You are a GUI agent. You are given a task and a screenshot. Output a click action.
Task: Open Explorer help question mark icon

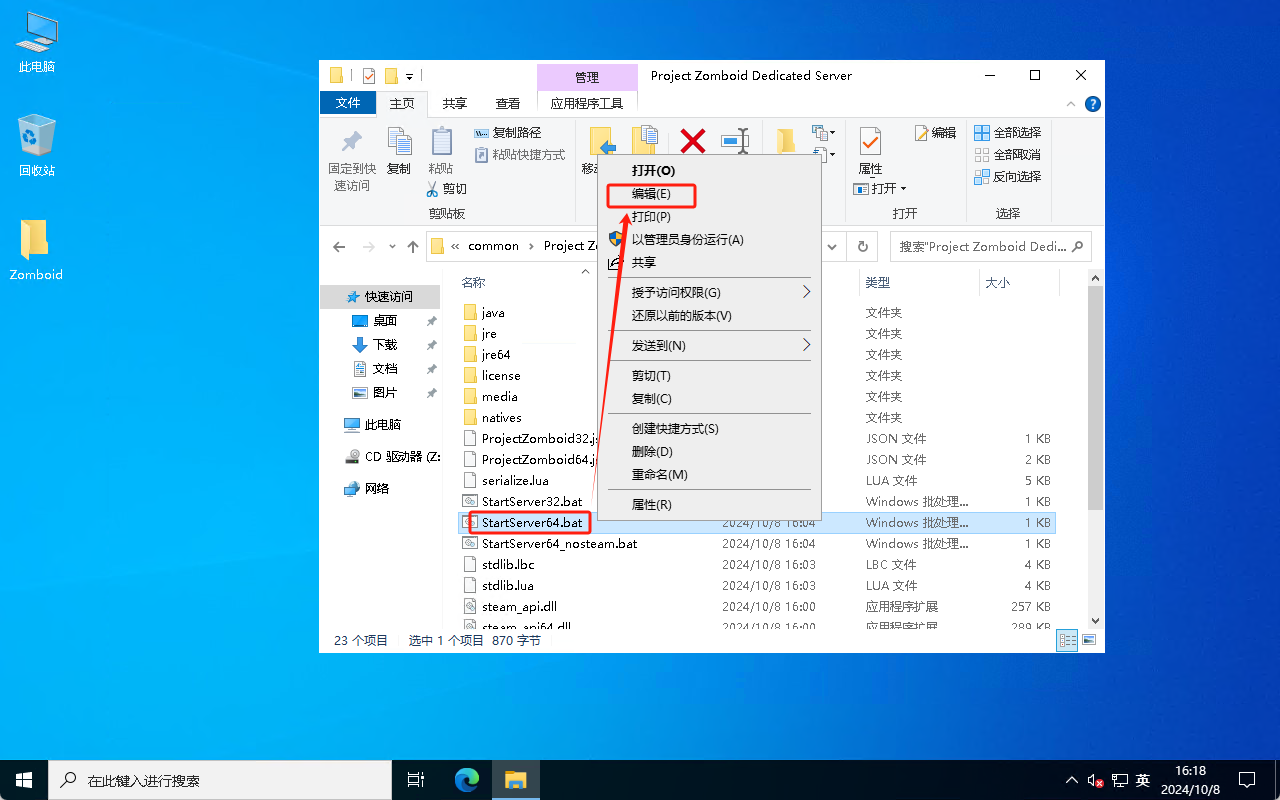coord(1093,103)
